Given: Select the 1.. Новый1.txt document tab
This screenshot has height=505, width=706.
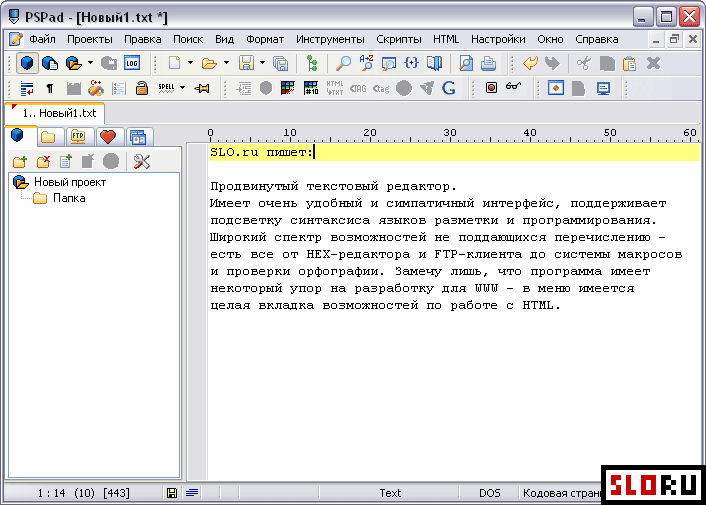Looking at the screenshot, I should click(55, 113).
